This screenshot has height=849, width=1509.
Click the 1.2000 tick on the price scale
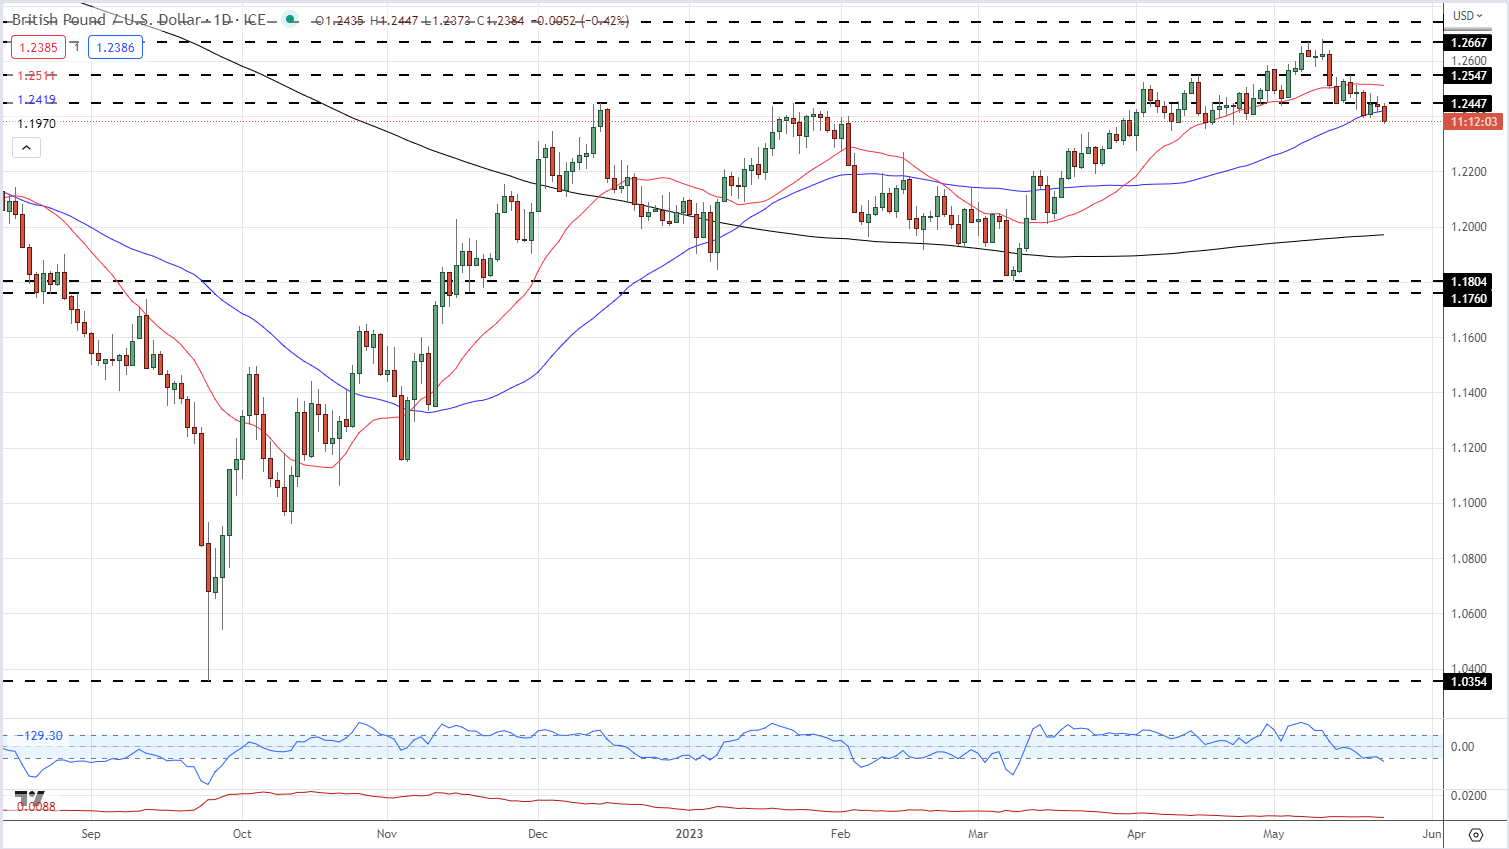[1468, 227]
